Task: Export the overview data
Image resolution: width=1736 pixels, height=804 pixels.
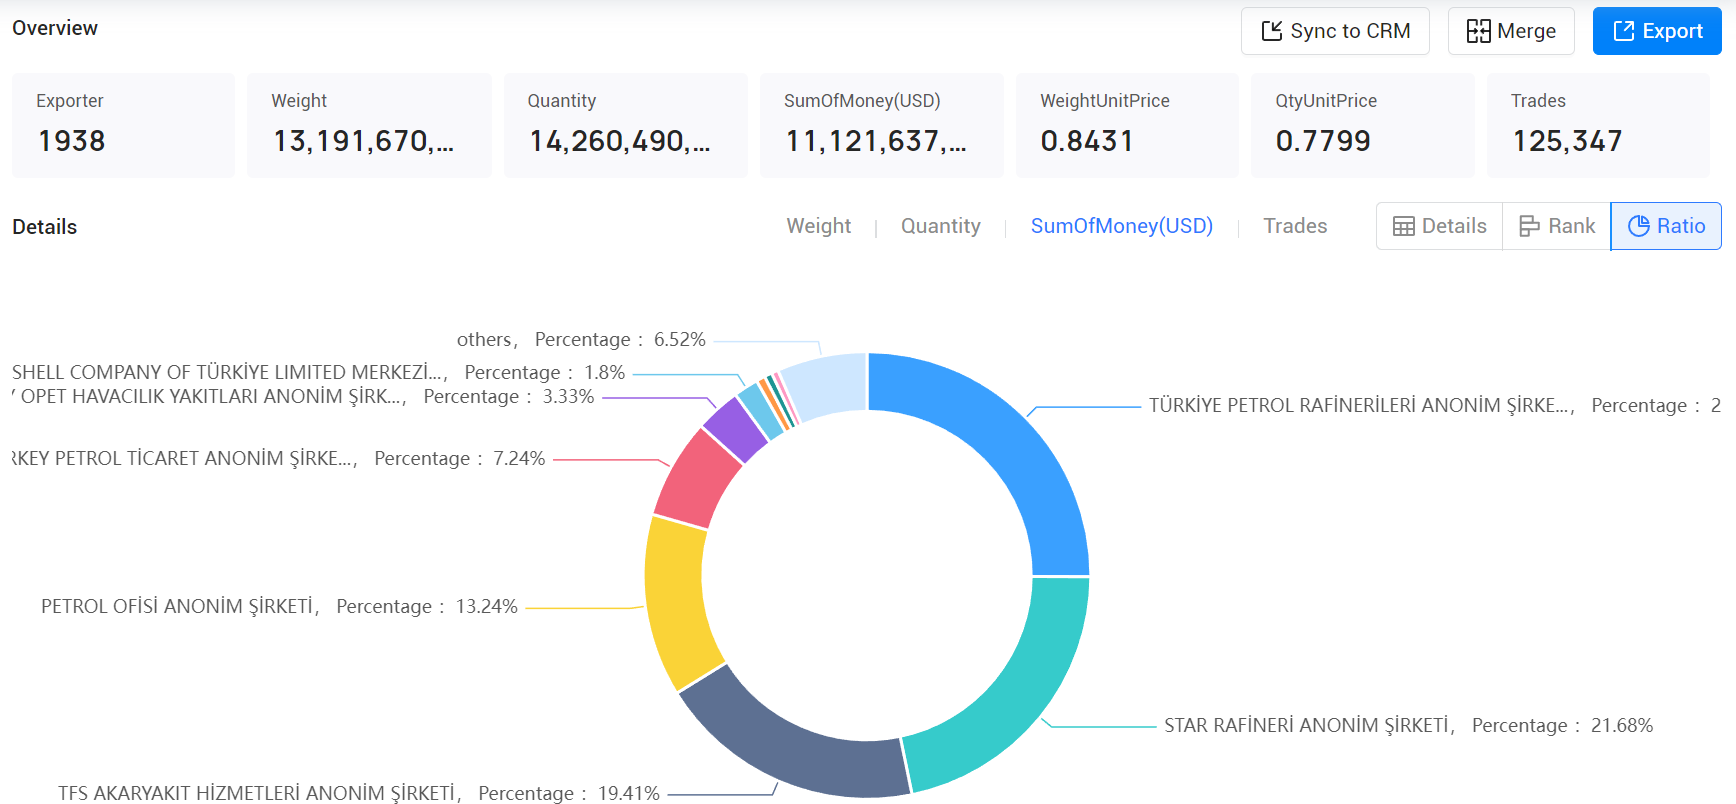Action: point(1657,31)
